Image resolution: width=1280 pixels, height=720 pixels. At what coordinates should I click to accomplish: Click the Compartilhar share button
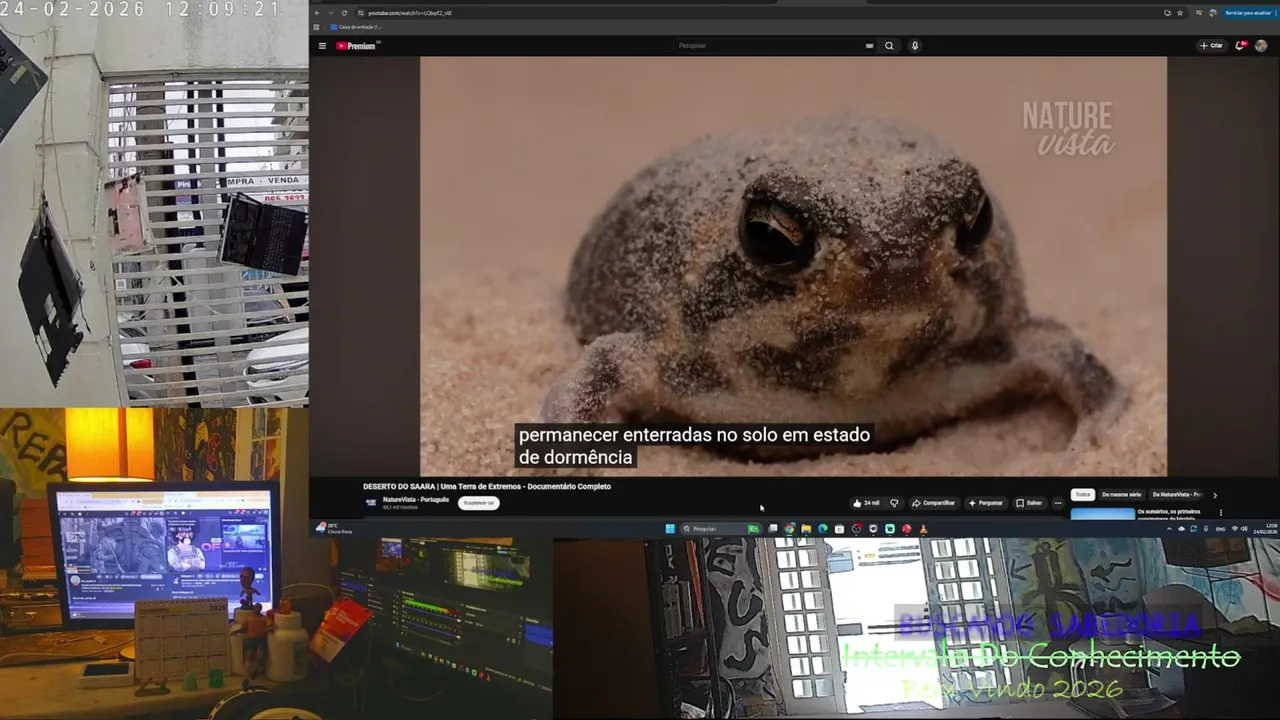934,503
